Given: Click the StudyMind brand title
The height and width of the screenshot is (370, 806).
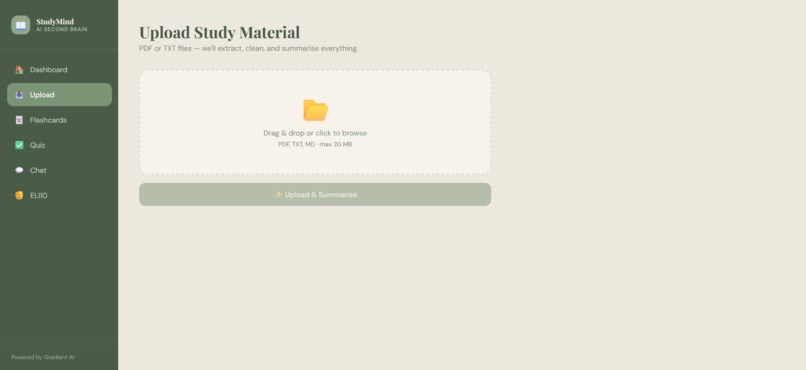Looking at the screenshot, I should pyautogui.click(x=55, y=22).
